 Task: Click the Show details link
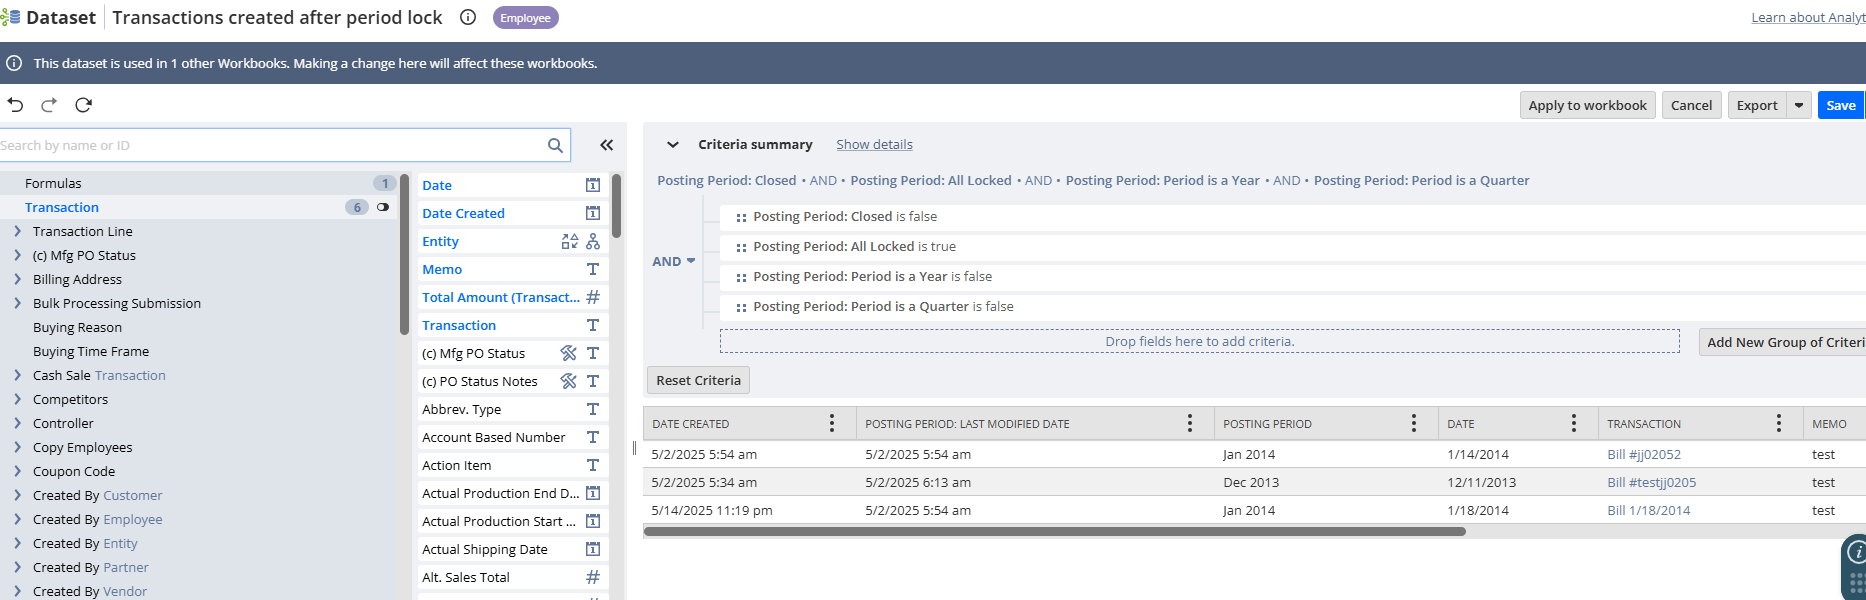coord(874,145)
